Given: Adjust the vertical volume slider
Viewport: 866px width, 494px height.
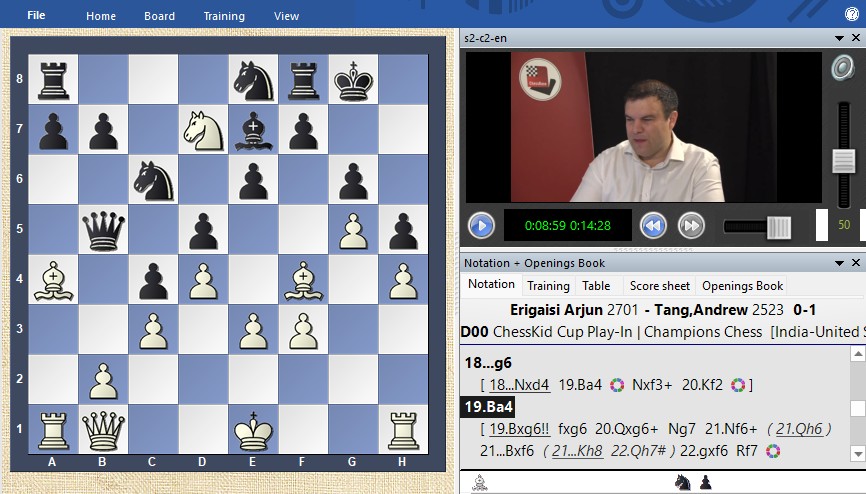Looking at the screenshot, I should [843, 160].
